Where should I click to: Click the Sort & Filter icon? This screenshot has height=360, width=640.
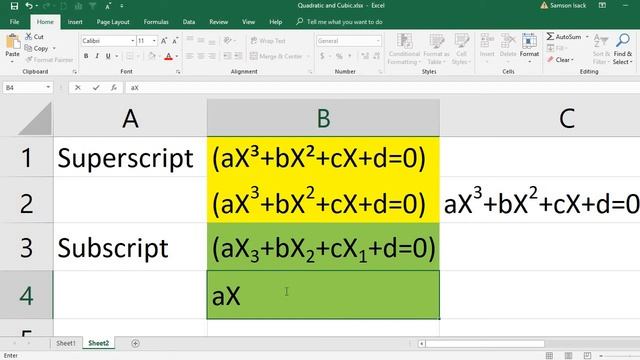click(601, 41)
